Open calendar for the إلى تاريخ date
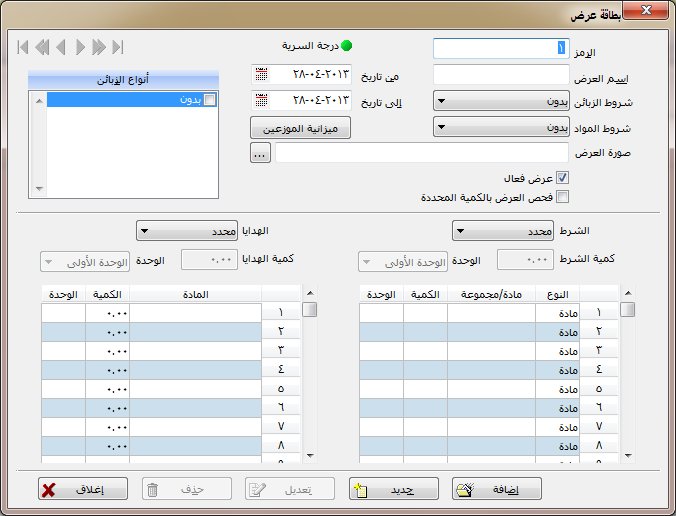676x516 pixels. click(x=261, y=100)
